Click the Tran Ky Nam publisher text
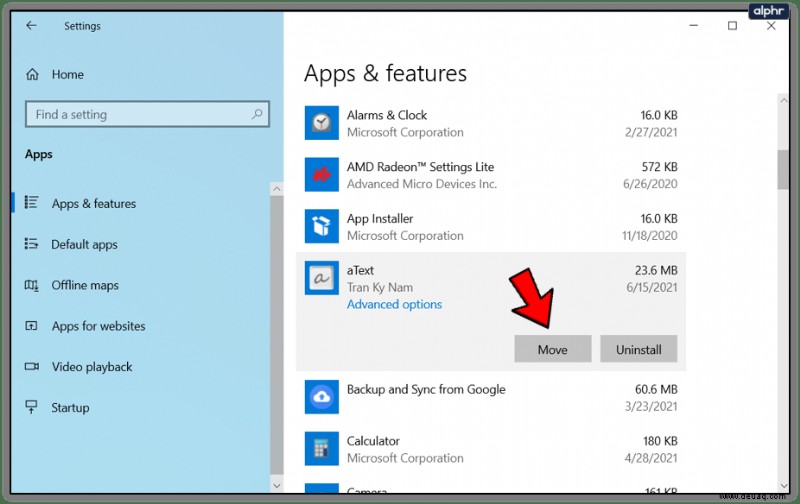Viewport: 800px width, 504px height. pyautogui.click(x=380, y=287)
